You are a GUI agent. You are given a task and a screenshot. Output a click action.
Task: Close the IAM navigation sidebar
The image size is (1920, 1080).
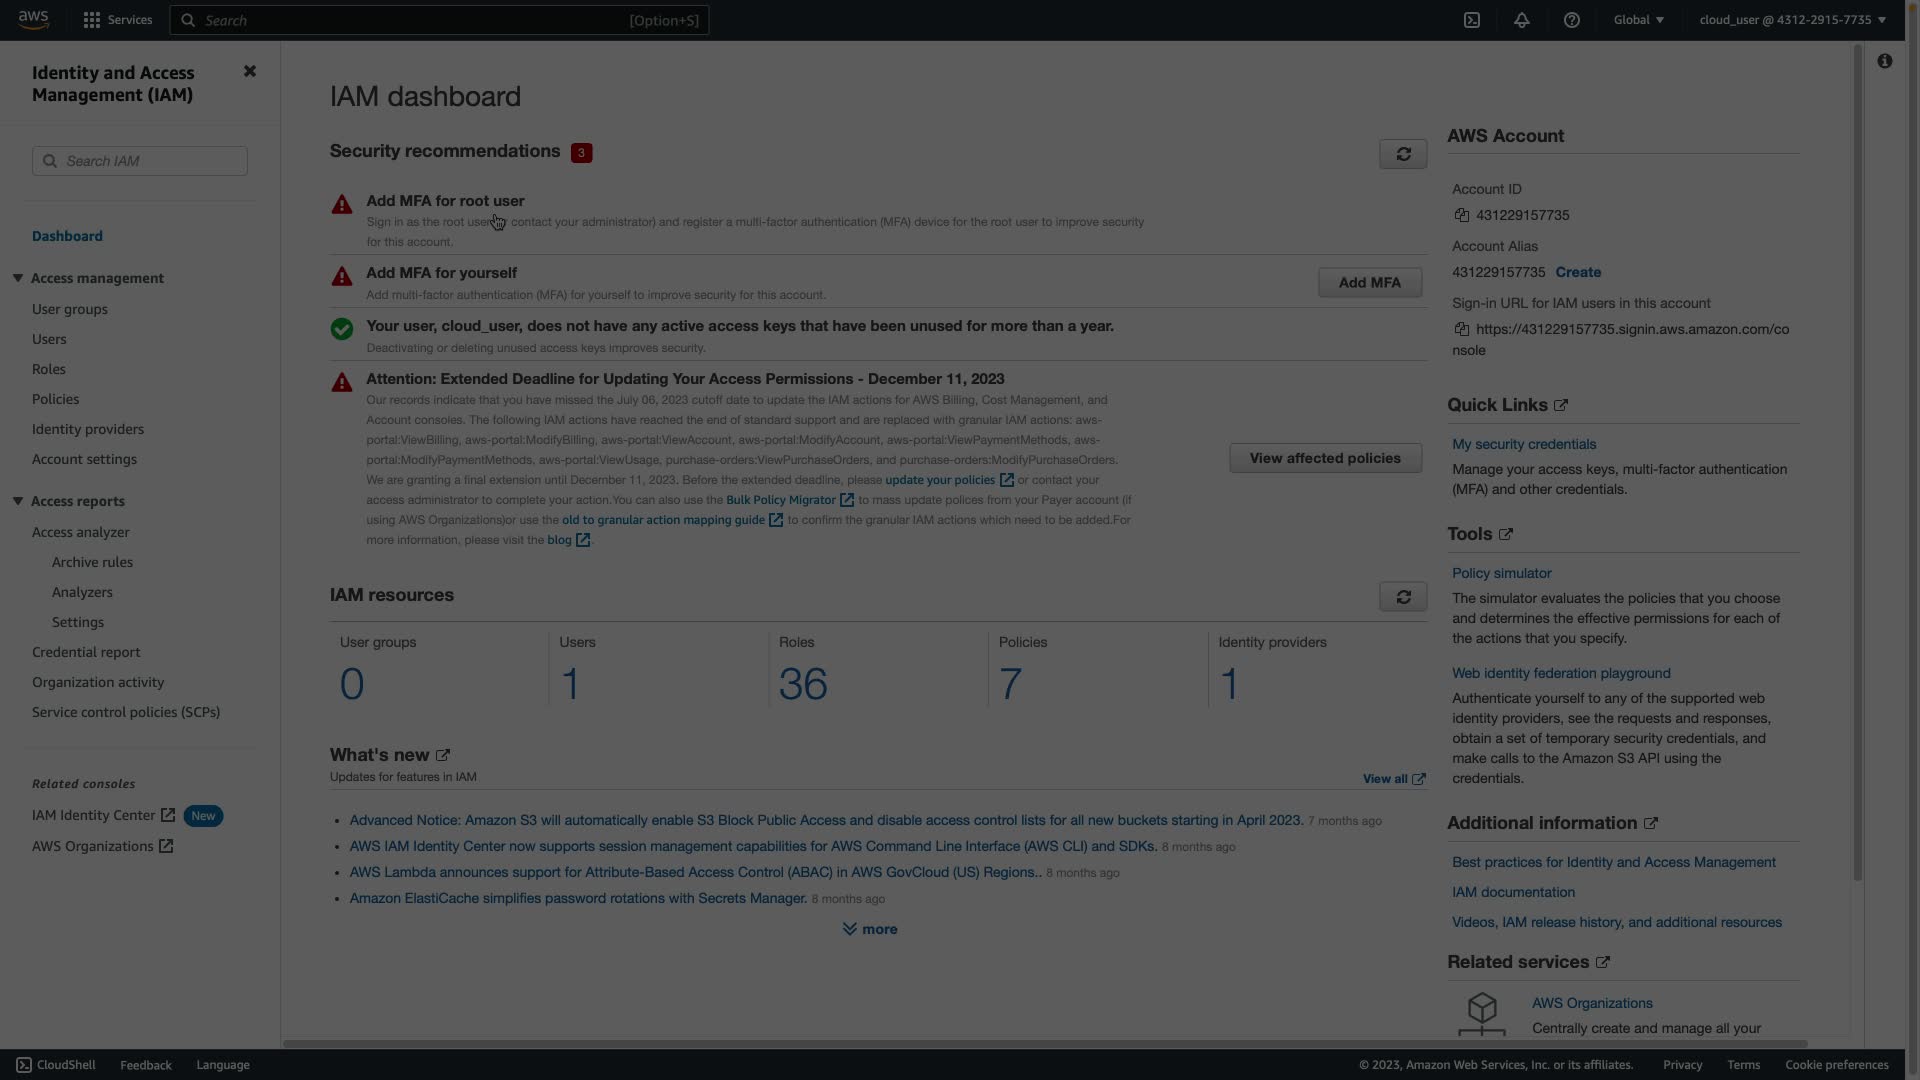coord(250,71)
